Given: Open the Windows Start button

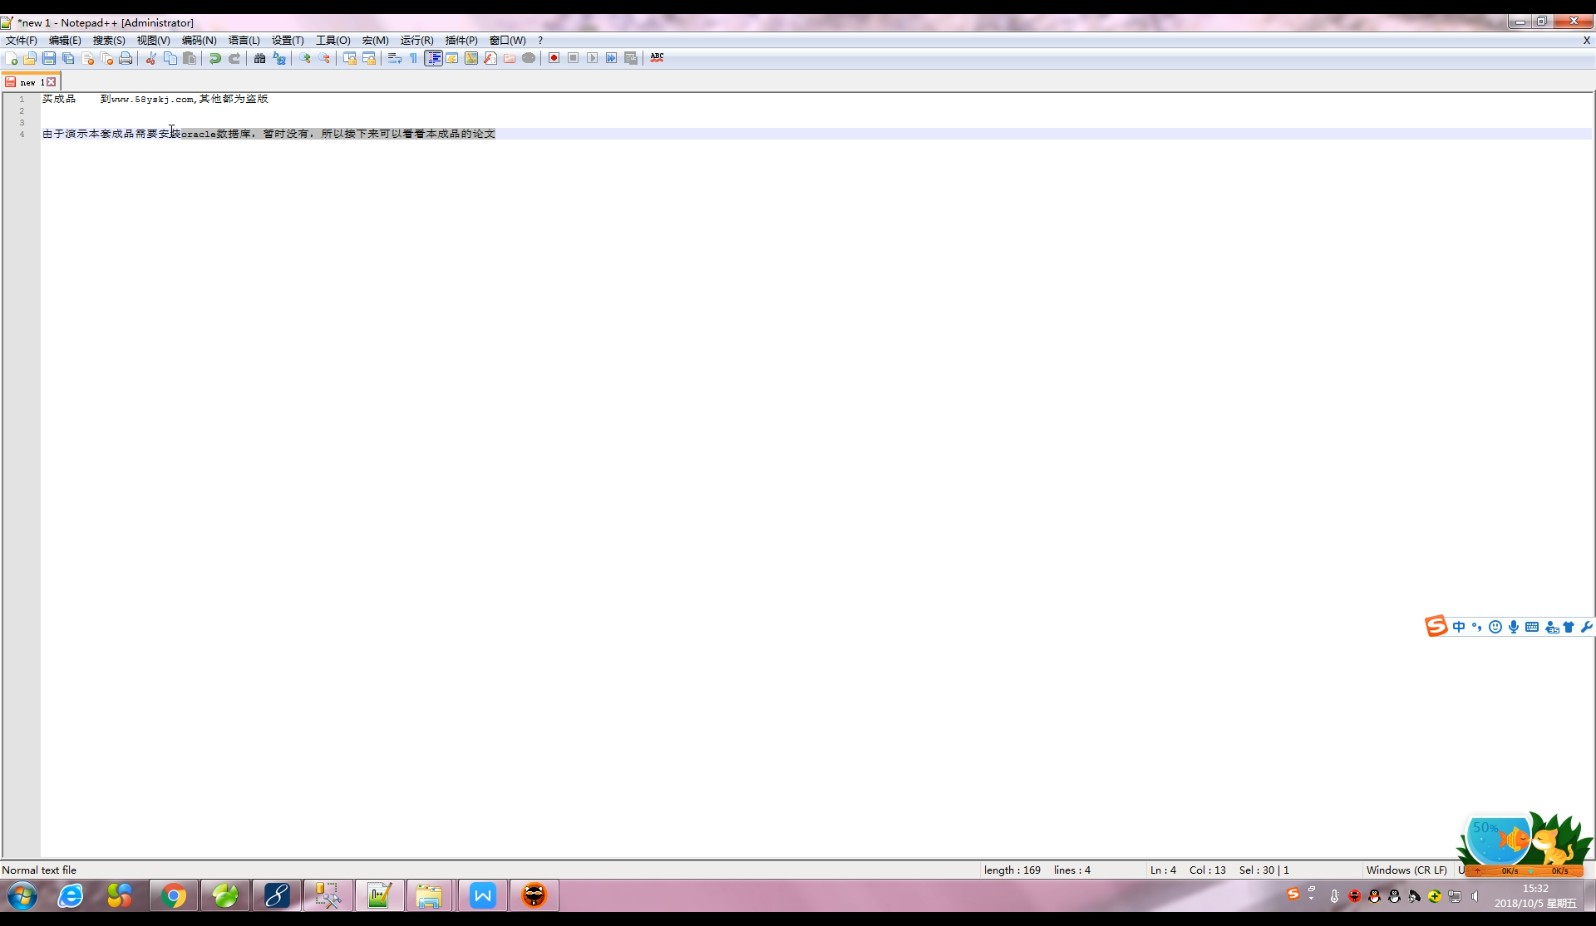Looking at the screenshot, I should click(22, 896).
